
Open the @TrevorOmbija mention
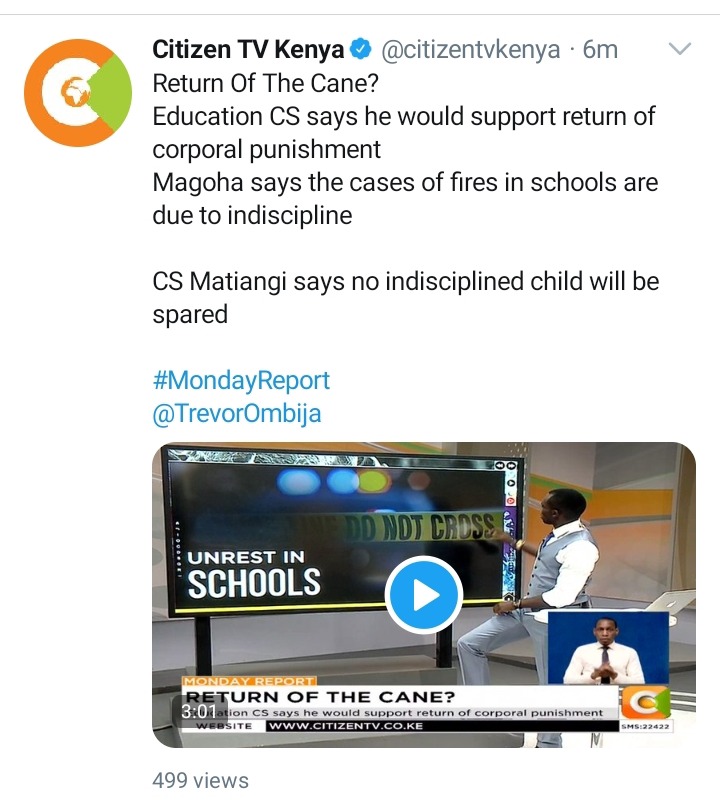237,413
